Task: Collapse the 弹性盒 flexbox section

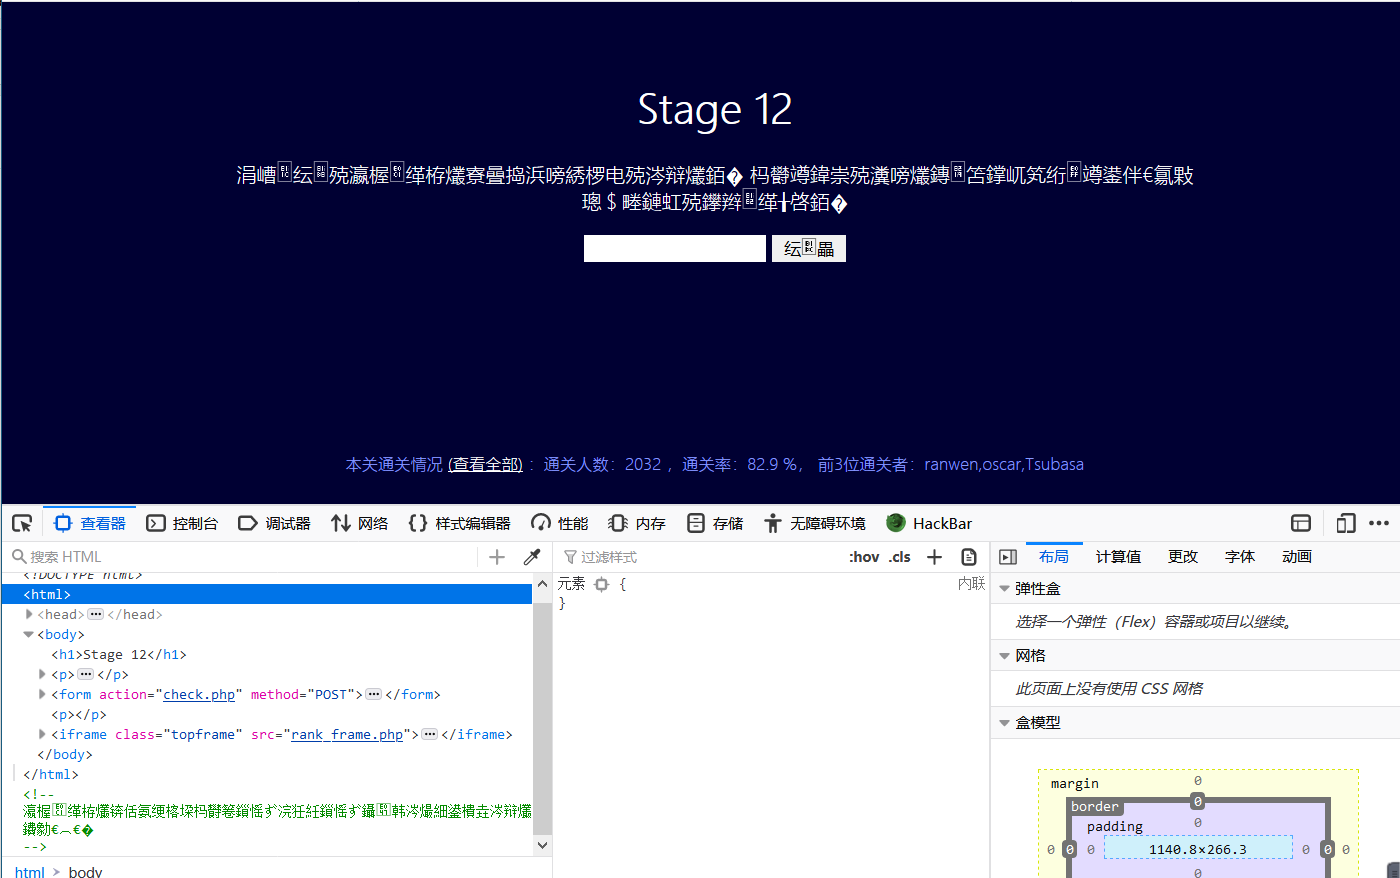Action: point(1004,588)
